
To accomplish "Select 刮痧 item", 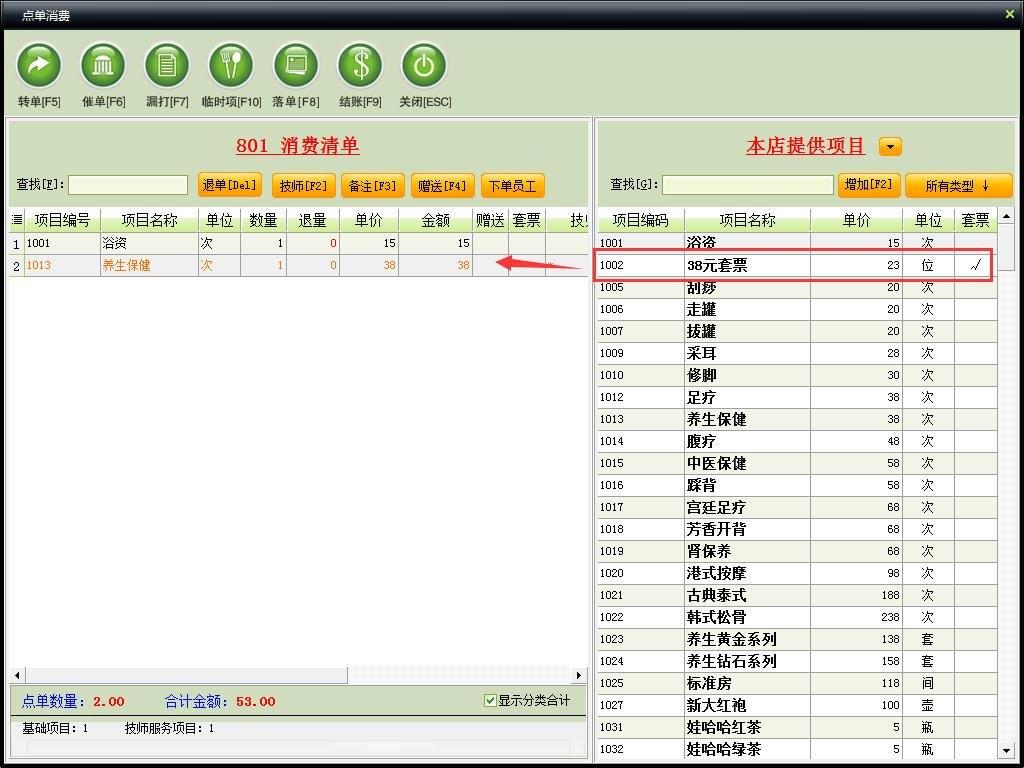I will (797, 287).
